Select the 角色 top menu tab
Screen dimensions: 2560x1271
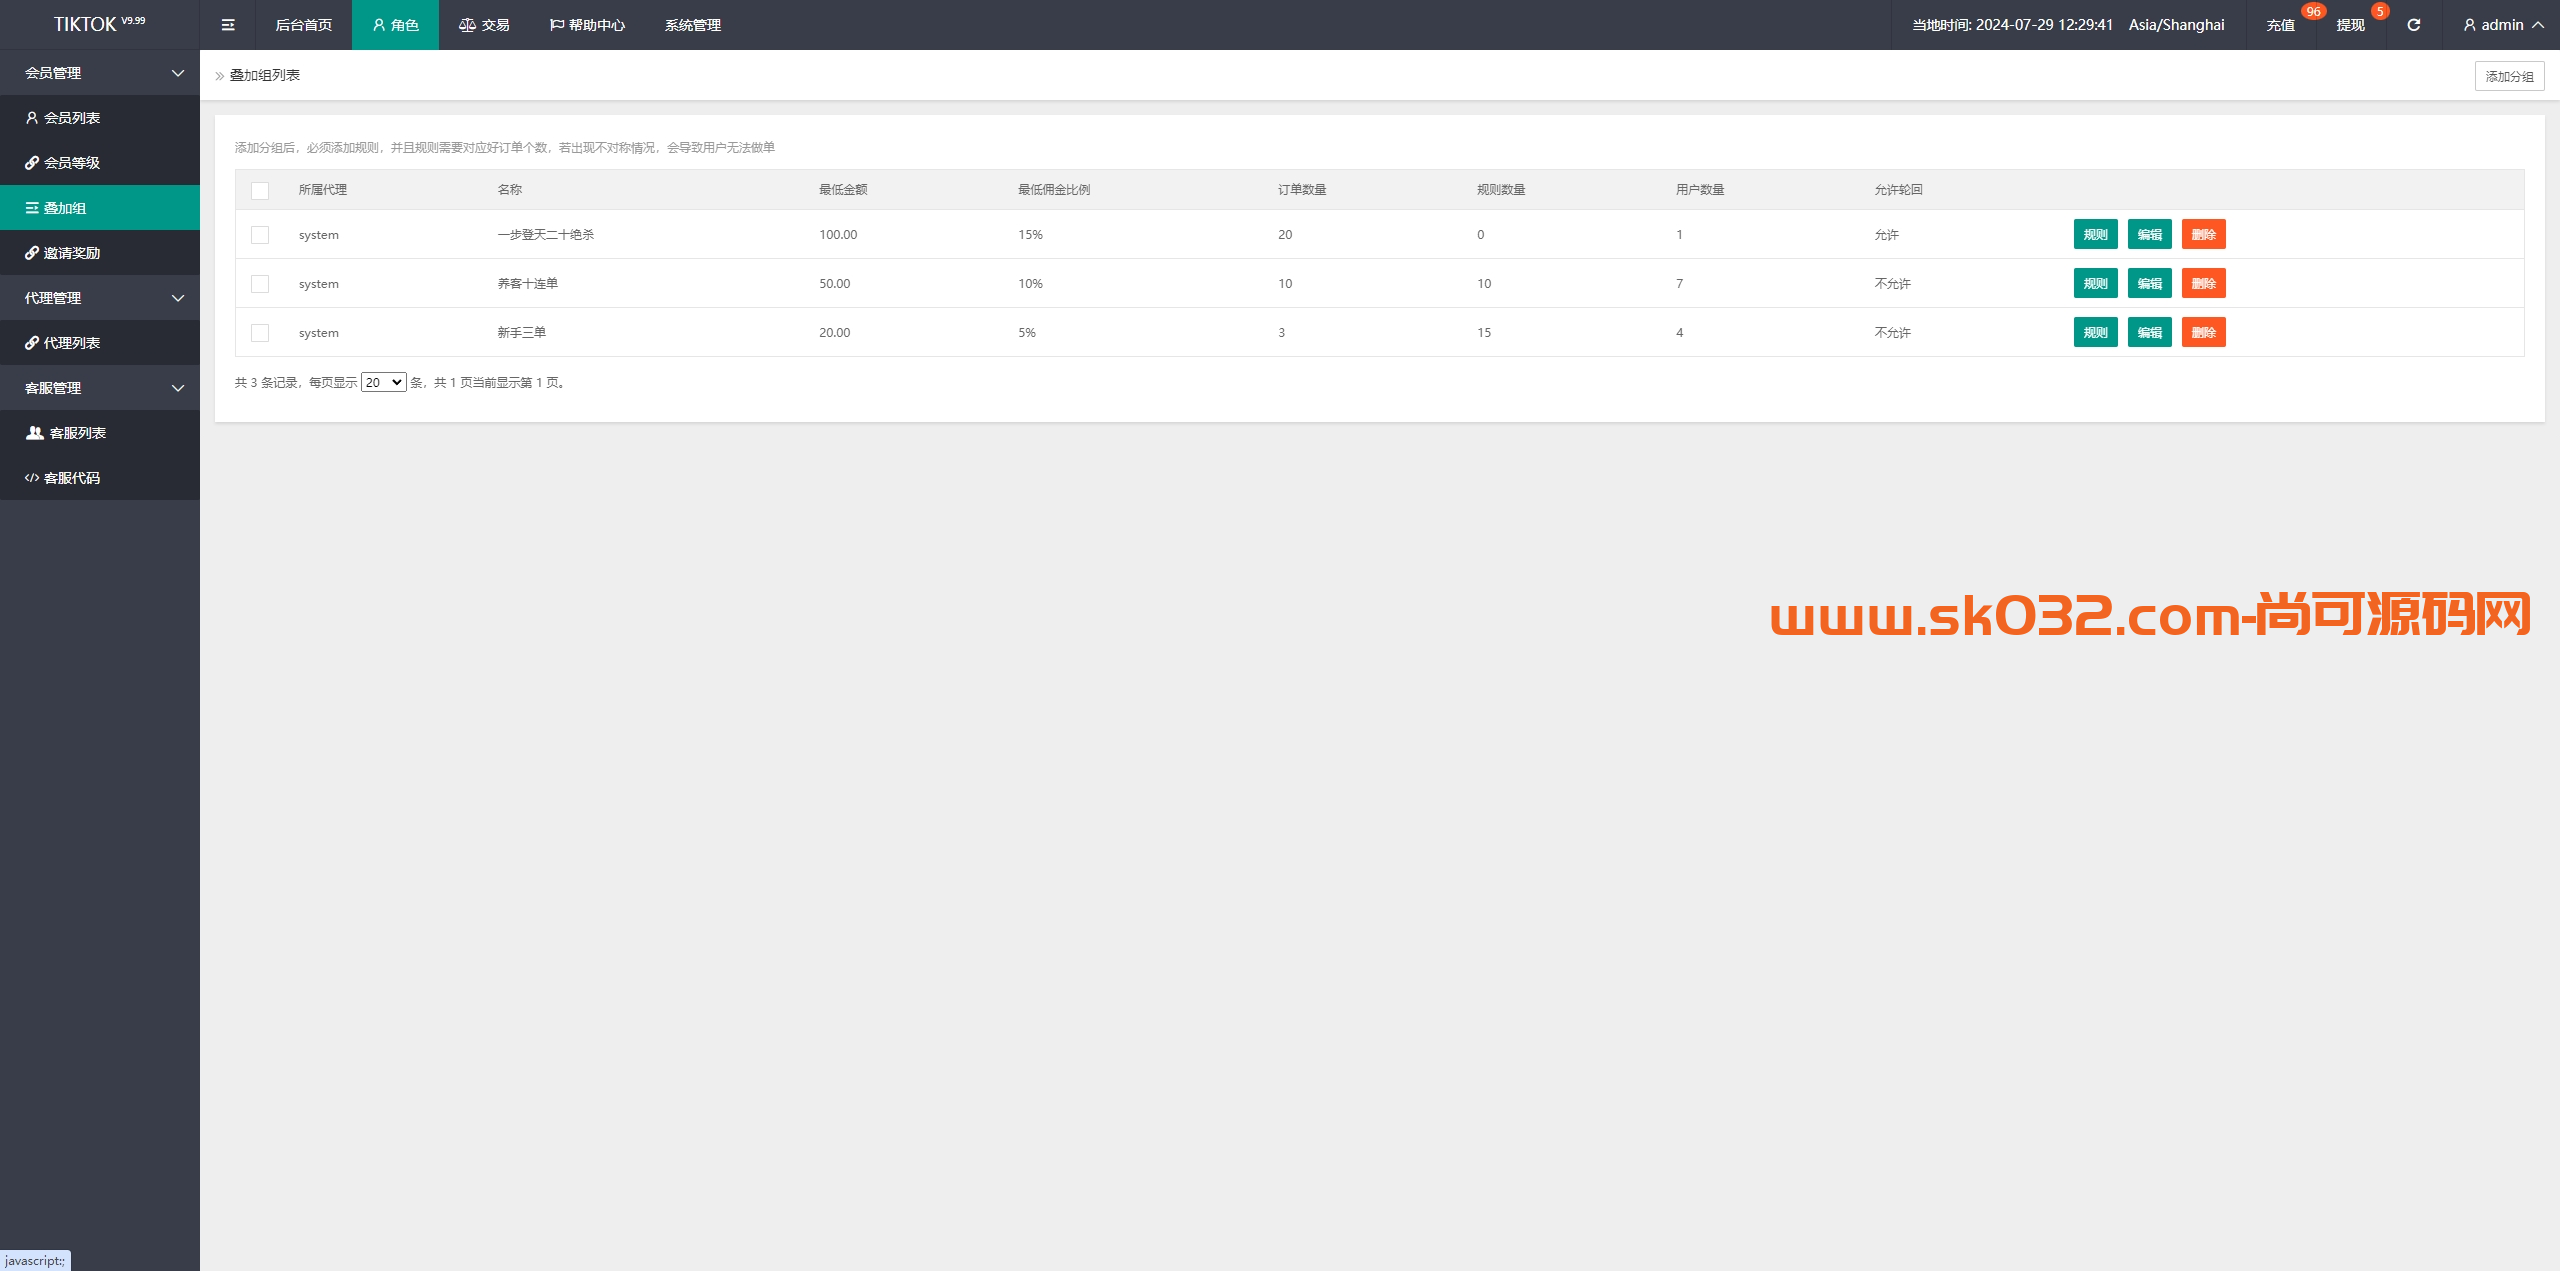coord(395,25)
